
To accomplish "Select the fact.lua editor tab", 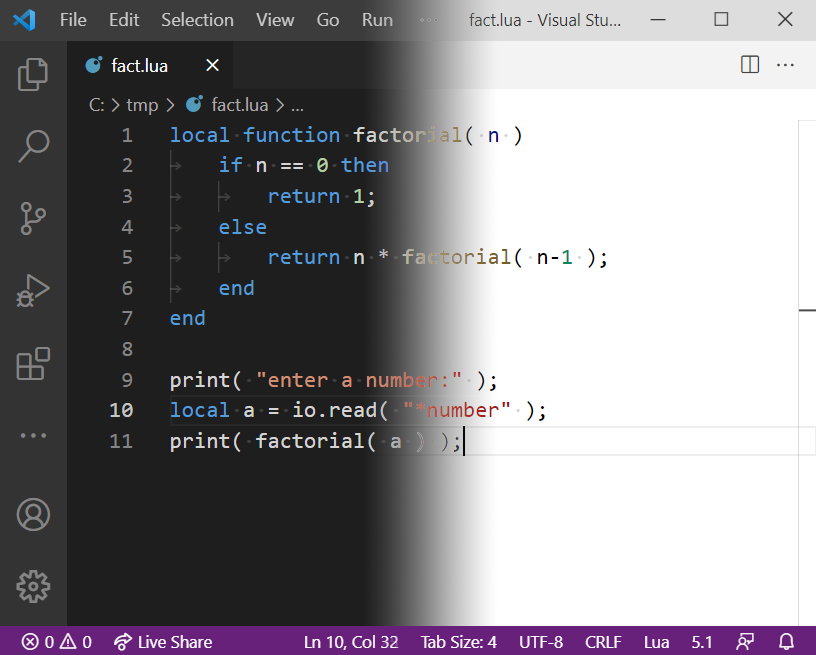I will point(150,66).
